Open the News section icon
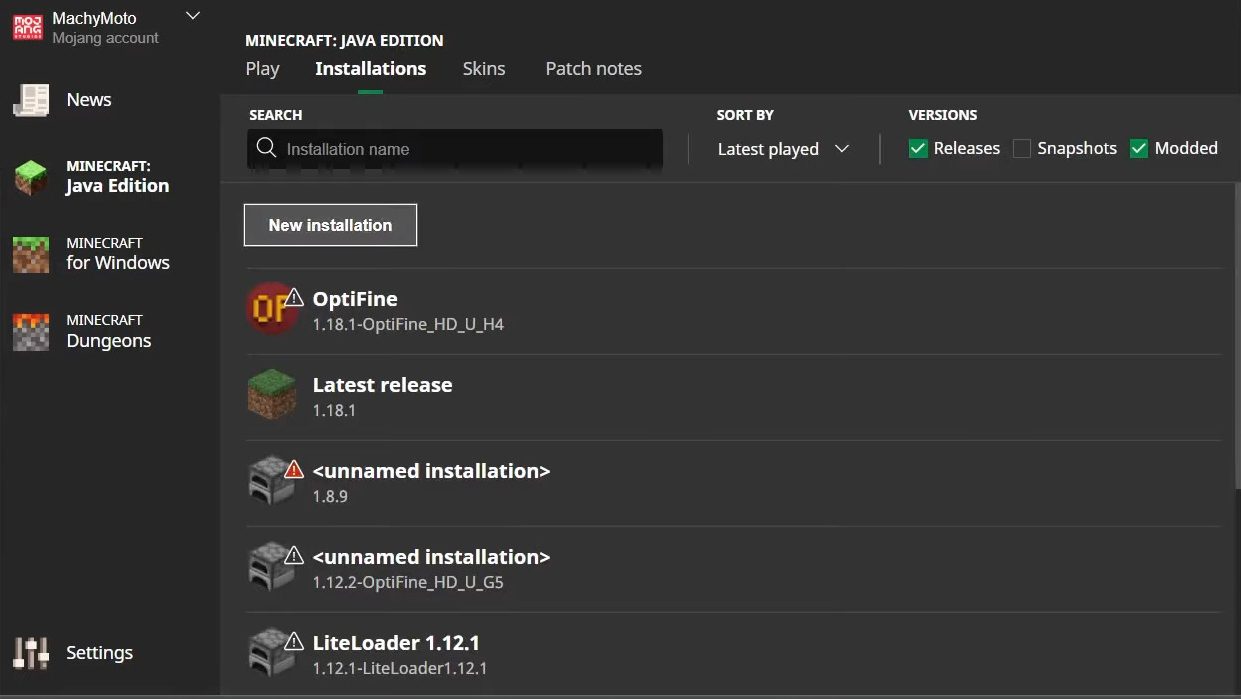Viewport: 1241px width, 699px height. coord(31,100)
